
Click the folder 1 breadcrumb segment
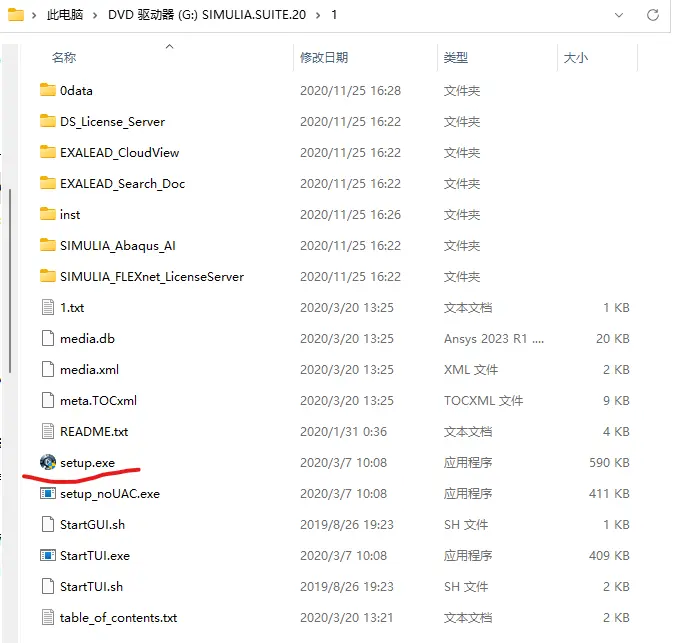point(334,15)
